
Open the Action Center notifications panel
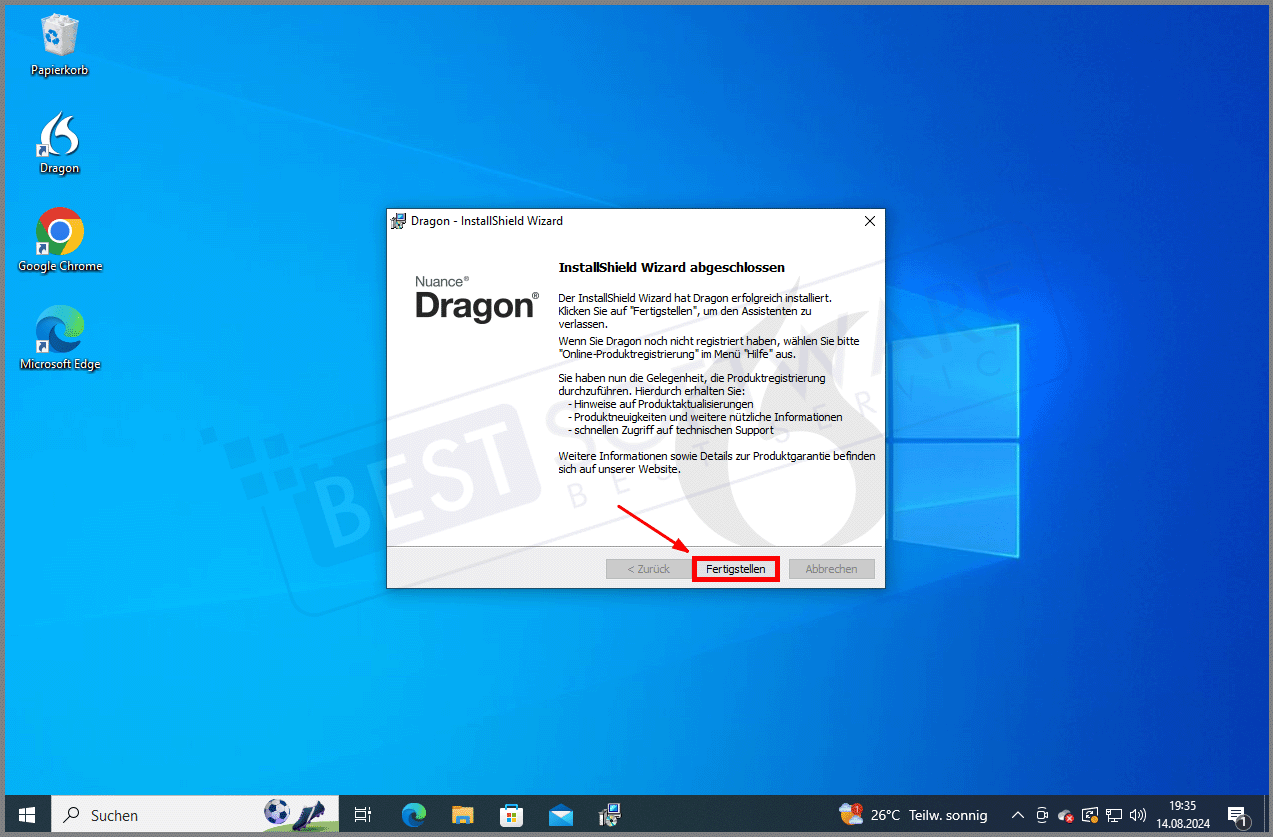tap(1236, 814)
